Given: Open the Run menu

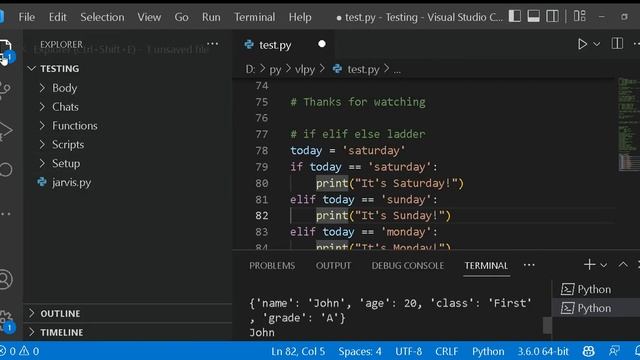Looking at the screenshot, I should coord(211,17).
